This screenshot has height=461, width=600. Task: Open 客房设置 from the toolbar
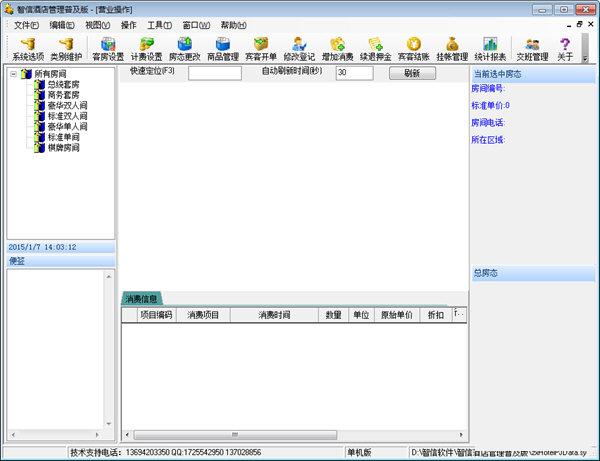tap(108, 48)
